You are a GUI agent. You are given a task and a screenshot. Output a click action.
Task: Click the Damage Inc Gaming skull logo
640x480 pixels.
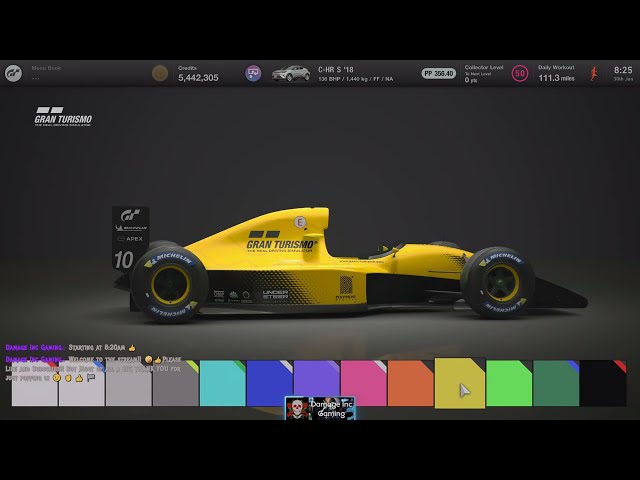(297, 408)
